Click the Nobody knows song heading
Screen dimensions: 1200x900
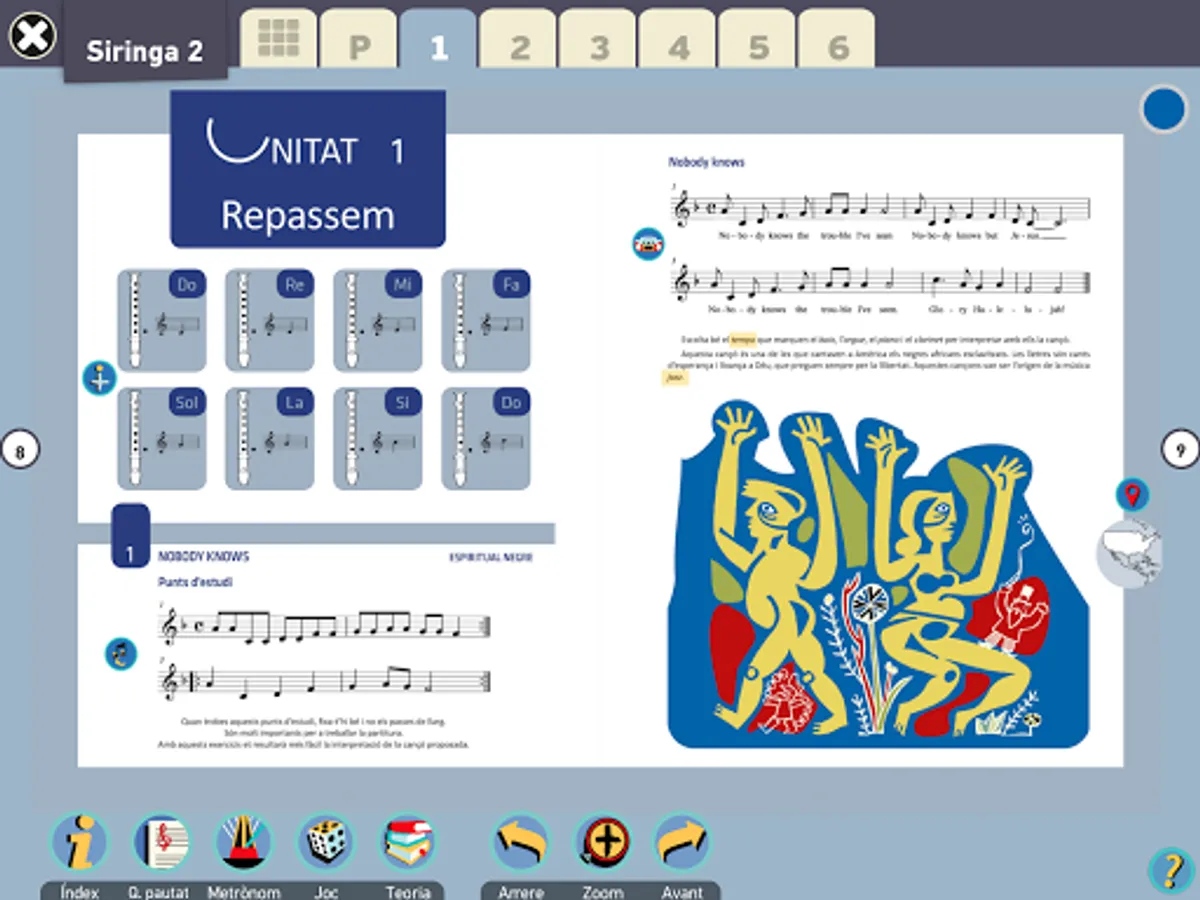pyautogui.click(x=706, y=162)
